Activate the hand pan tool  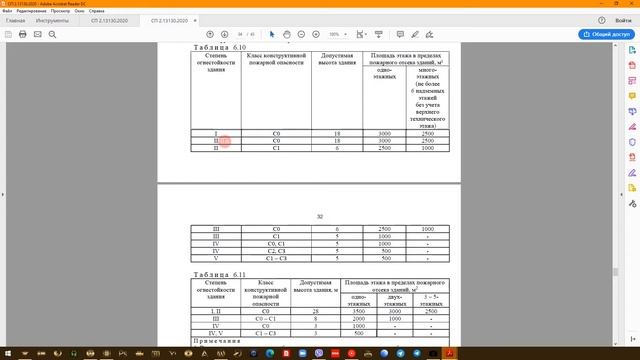tap(287, 34)
